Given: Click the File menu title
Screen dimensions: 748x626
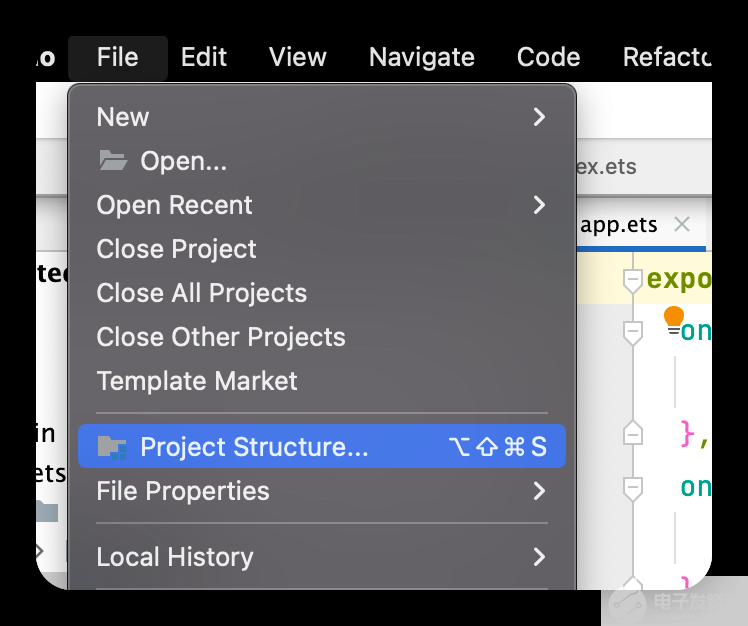Looking at the screenshot, I should 117,57.
